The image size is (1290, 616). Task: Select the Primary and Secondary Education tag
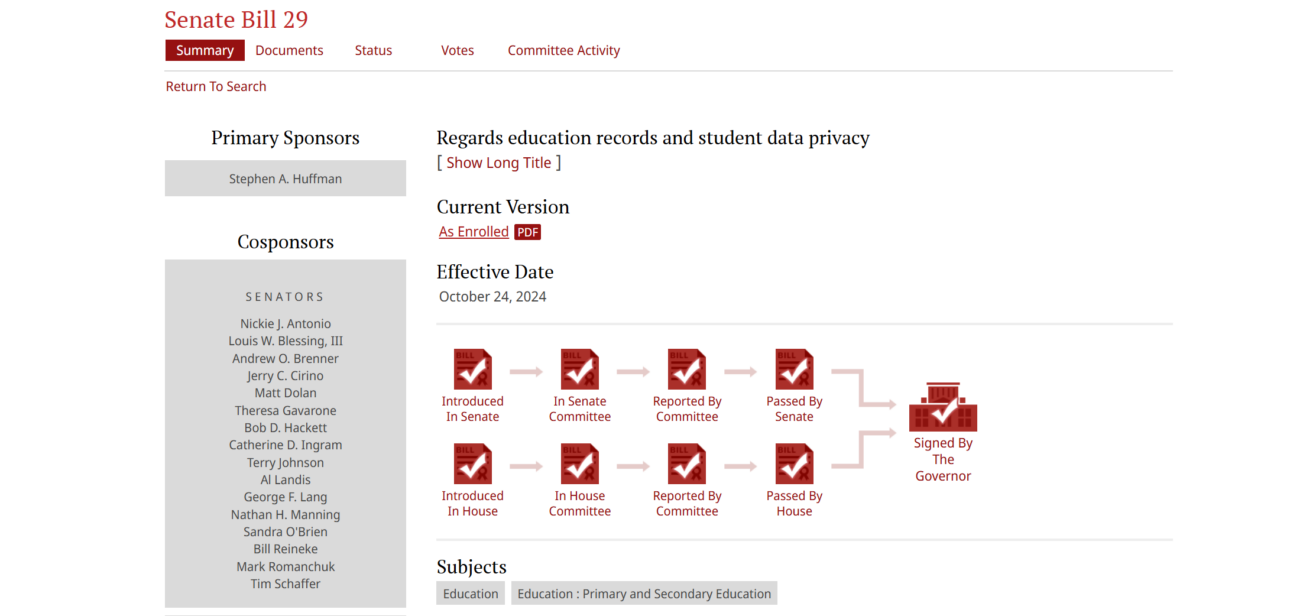(x=644, y=594)
